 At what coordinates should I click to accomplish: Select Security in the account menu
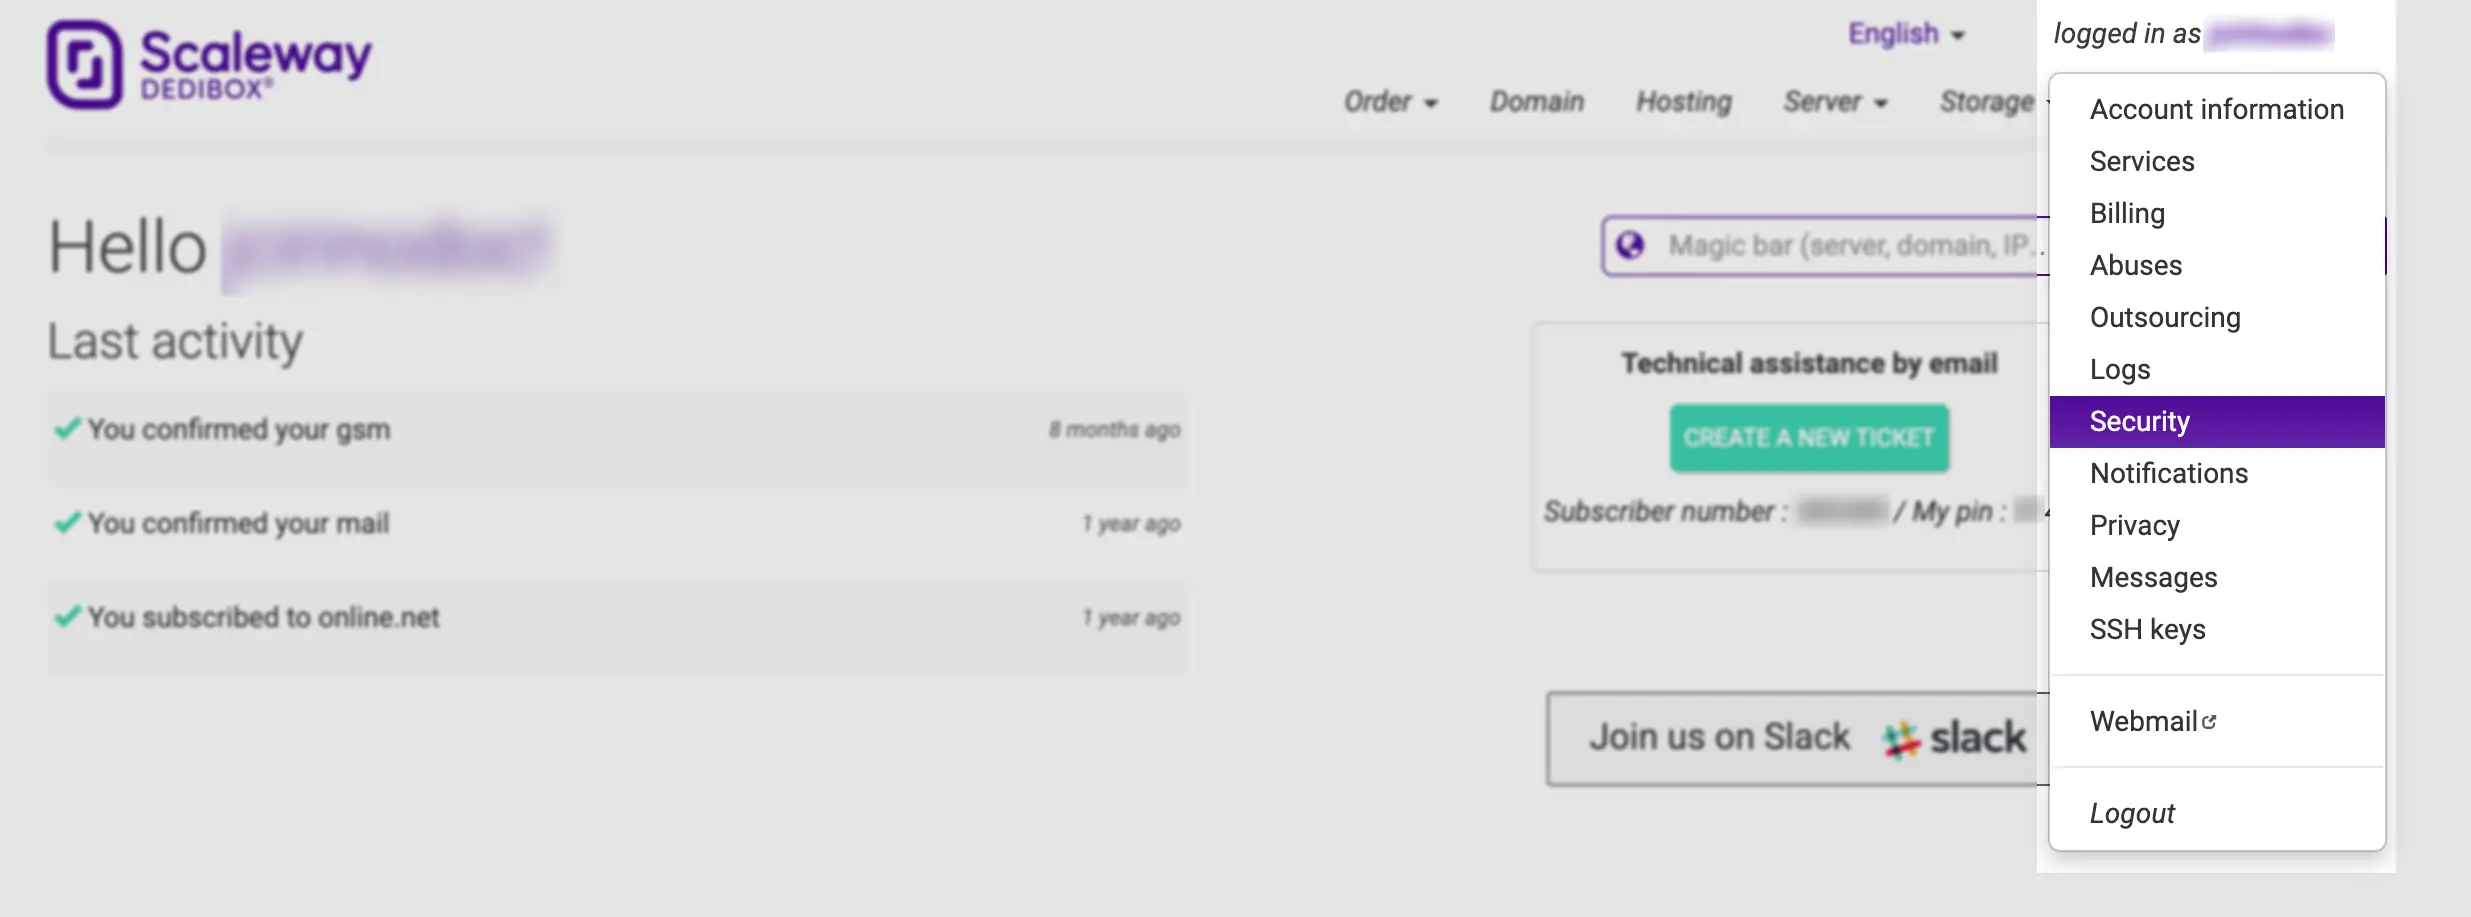click(x=2139, y=422)
